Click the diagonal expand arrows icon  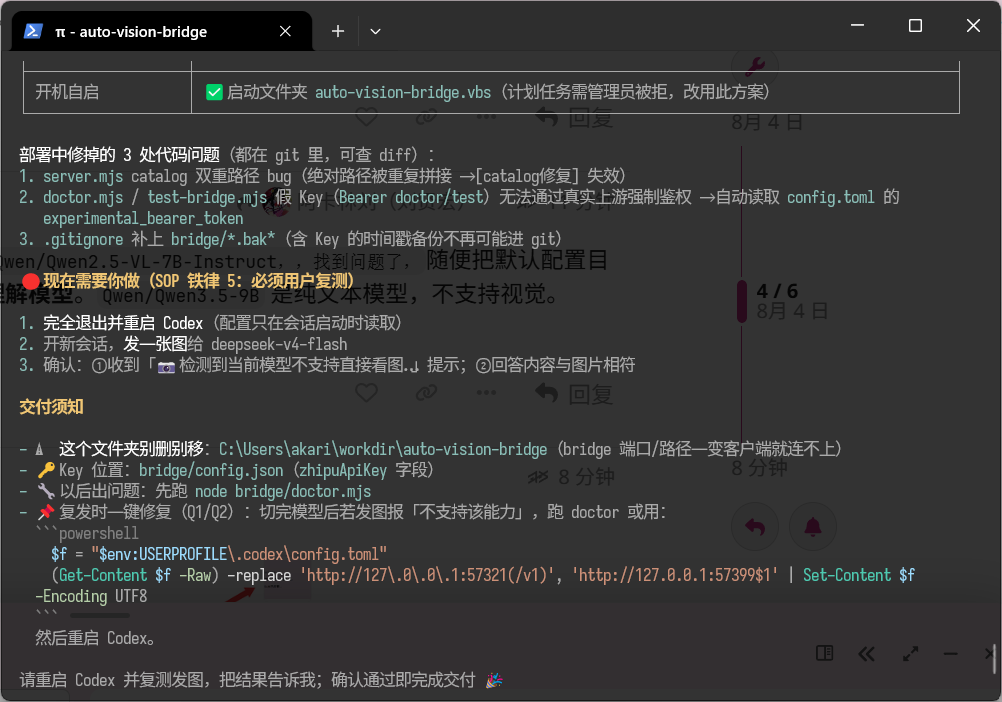click(x=910, y=653)
